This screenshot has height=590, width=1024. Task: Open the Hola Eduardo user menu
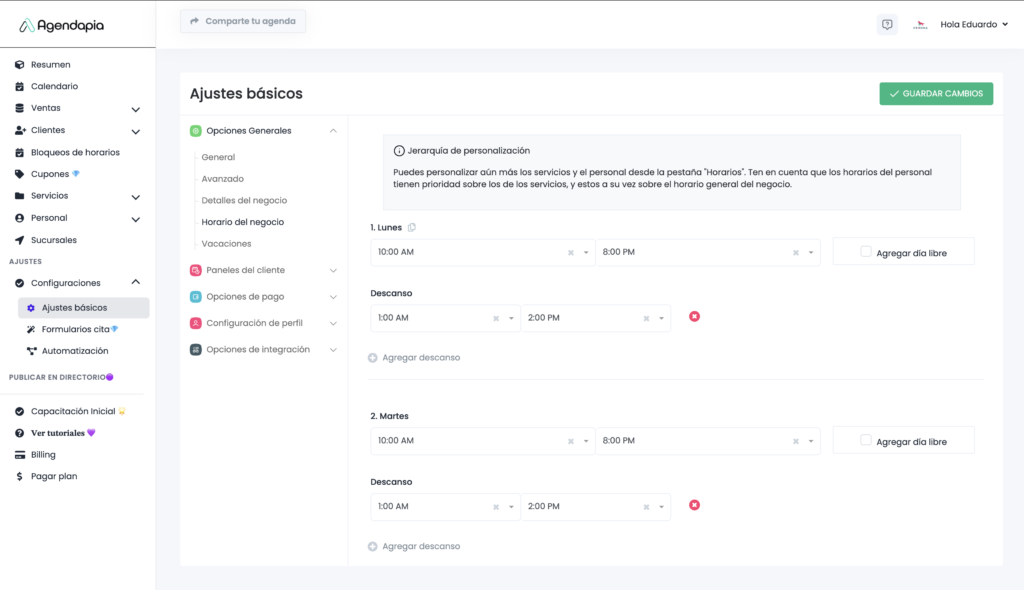[x=973, y=25]
